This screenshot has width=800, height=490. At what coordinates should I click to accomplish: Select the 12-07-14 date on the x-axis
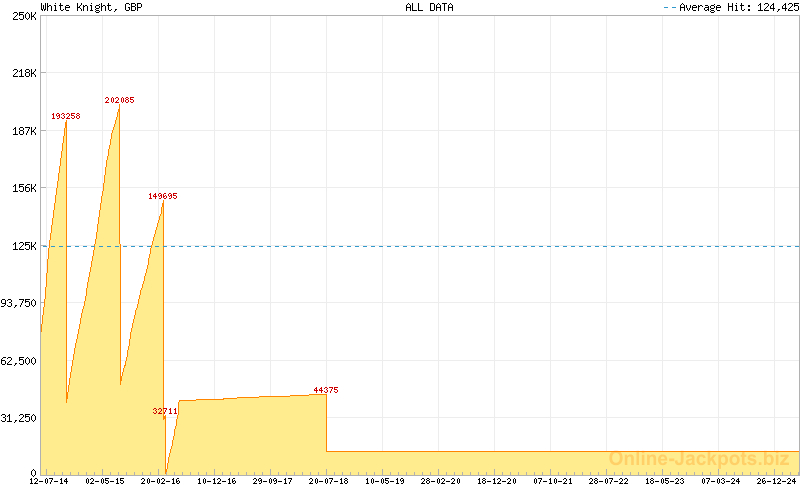click(x=49, y=481)
